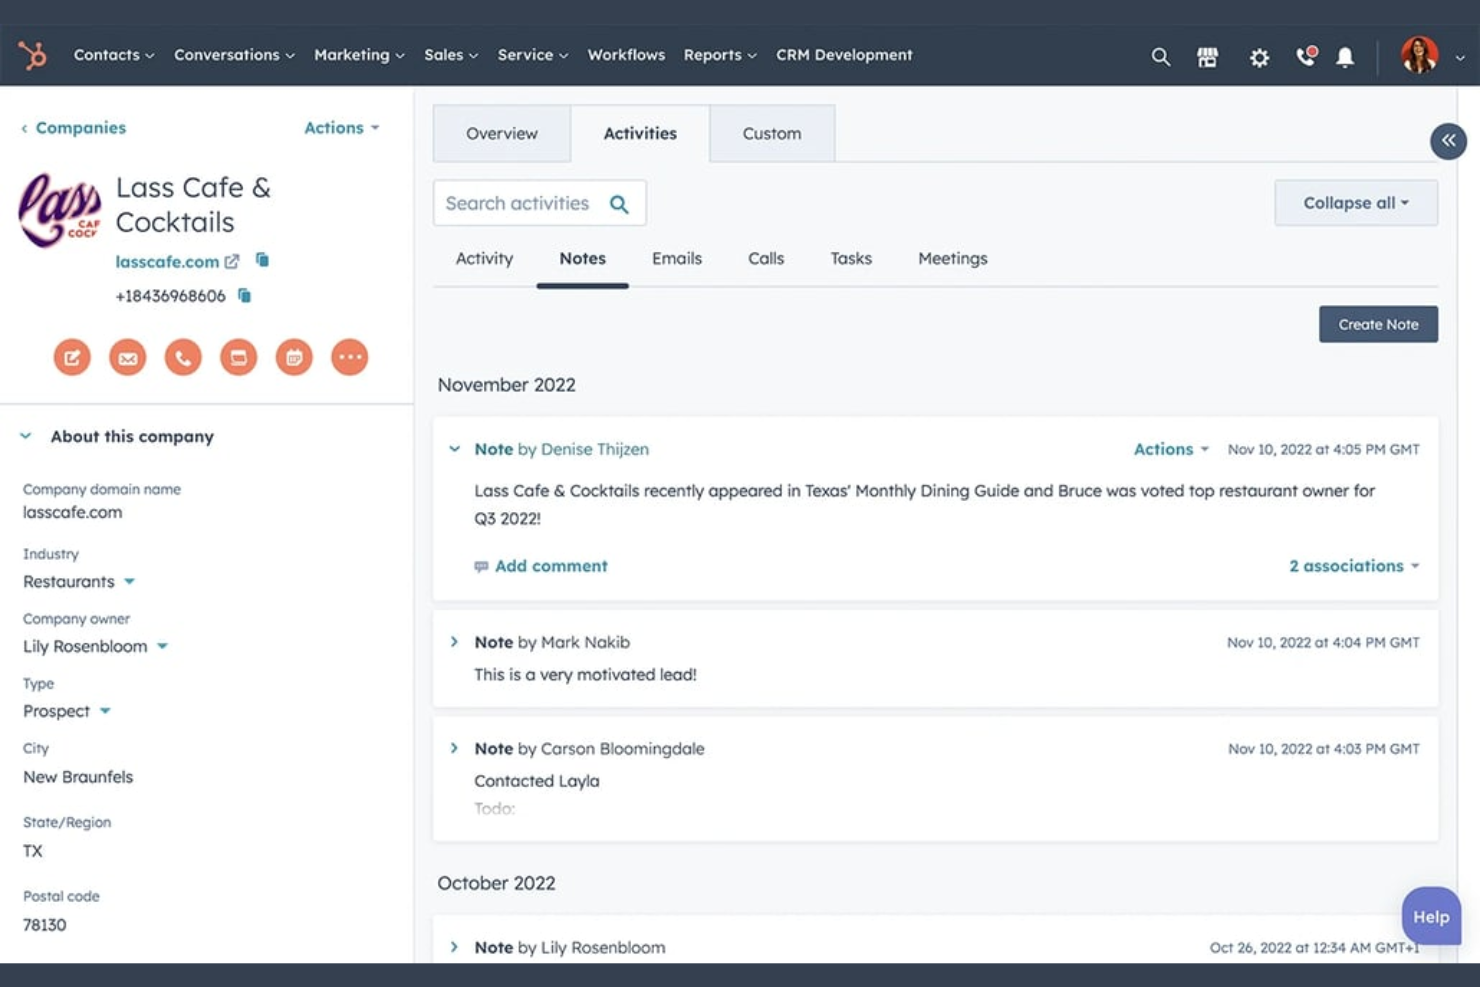
Task: Open the calling phone icon in navbar
Action: point(1306,56)
